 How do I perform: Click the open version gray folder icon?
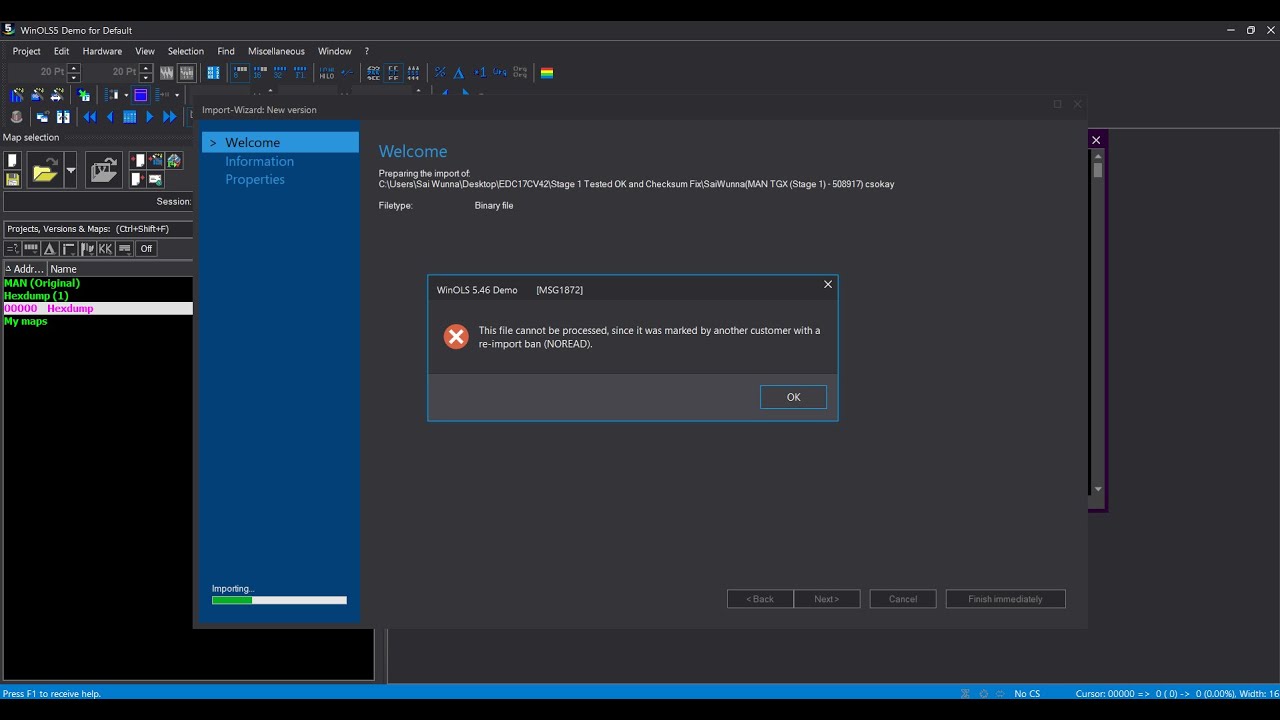(104, 170)
